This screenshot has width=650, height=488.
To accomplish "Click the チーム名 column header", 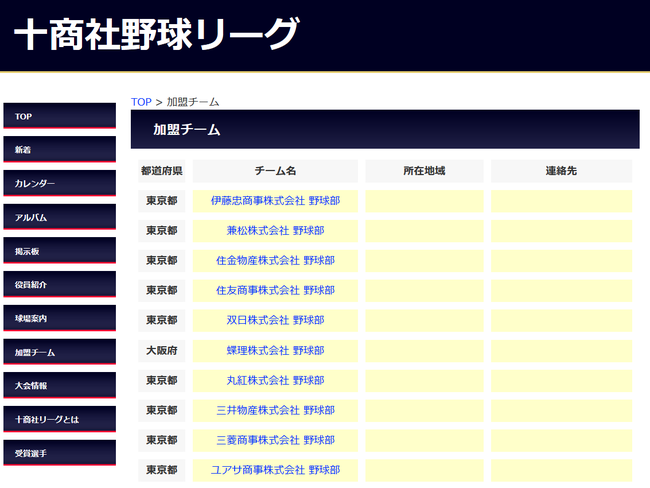I will click(275, 171).
